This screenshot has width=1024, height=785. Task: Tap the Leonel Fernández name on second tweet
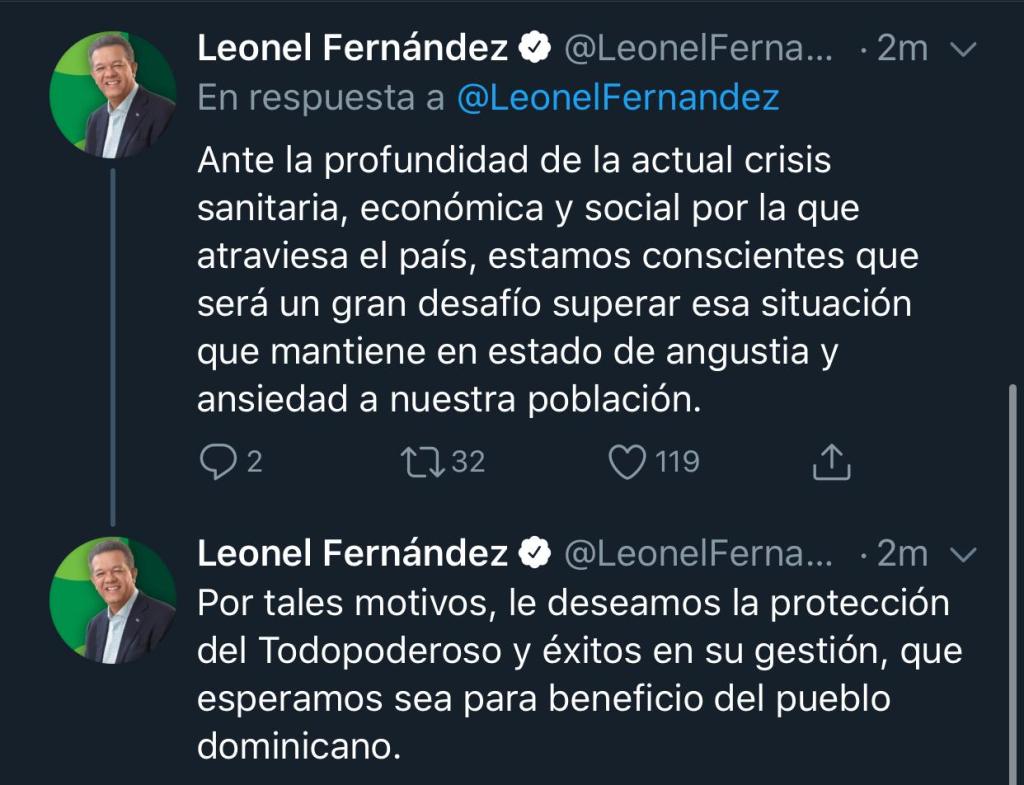coord(353,553)
